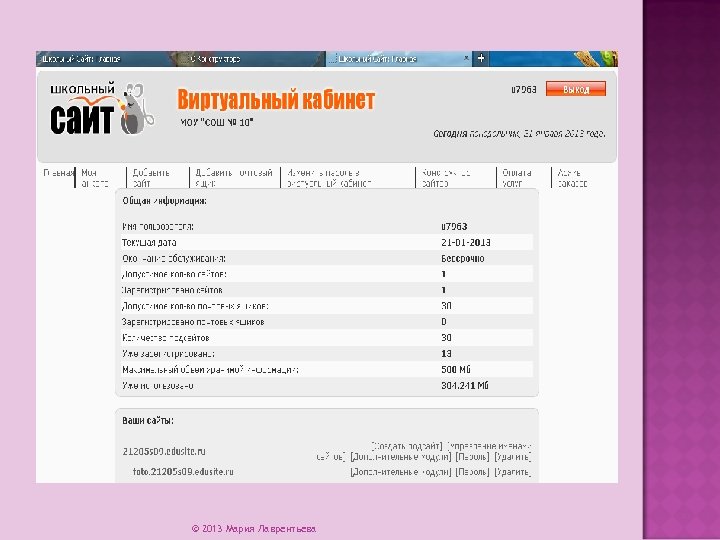This screenshot has width=720, height=540.
Task: Click the Школьный сайт mouse logo
Action: coord(102,109)
